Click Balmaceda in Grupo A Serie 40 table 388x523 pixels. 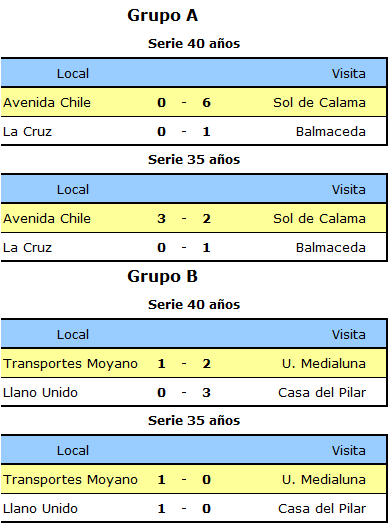(x=331, y=132)
